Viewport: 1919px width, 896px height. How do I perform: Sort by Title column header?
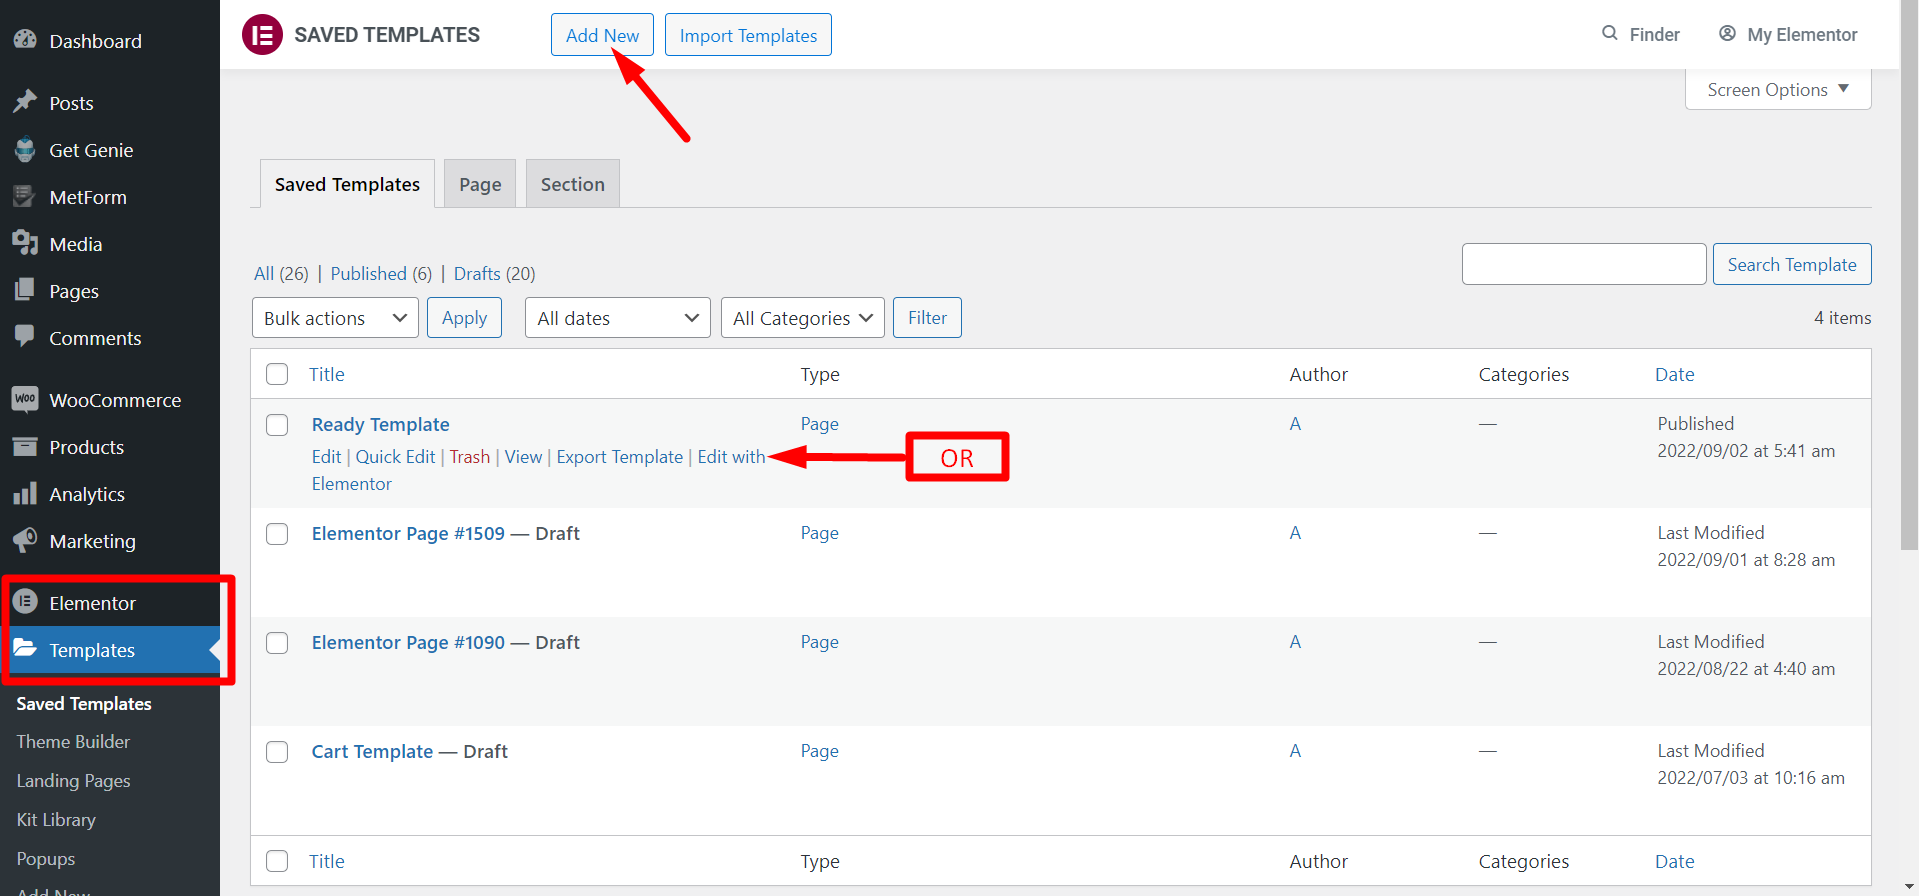[x=326, y=374]
